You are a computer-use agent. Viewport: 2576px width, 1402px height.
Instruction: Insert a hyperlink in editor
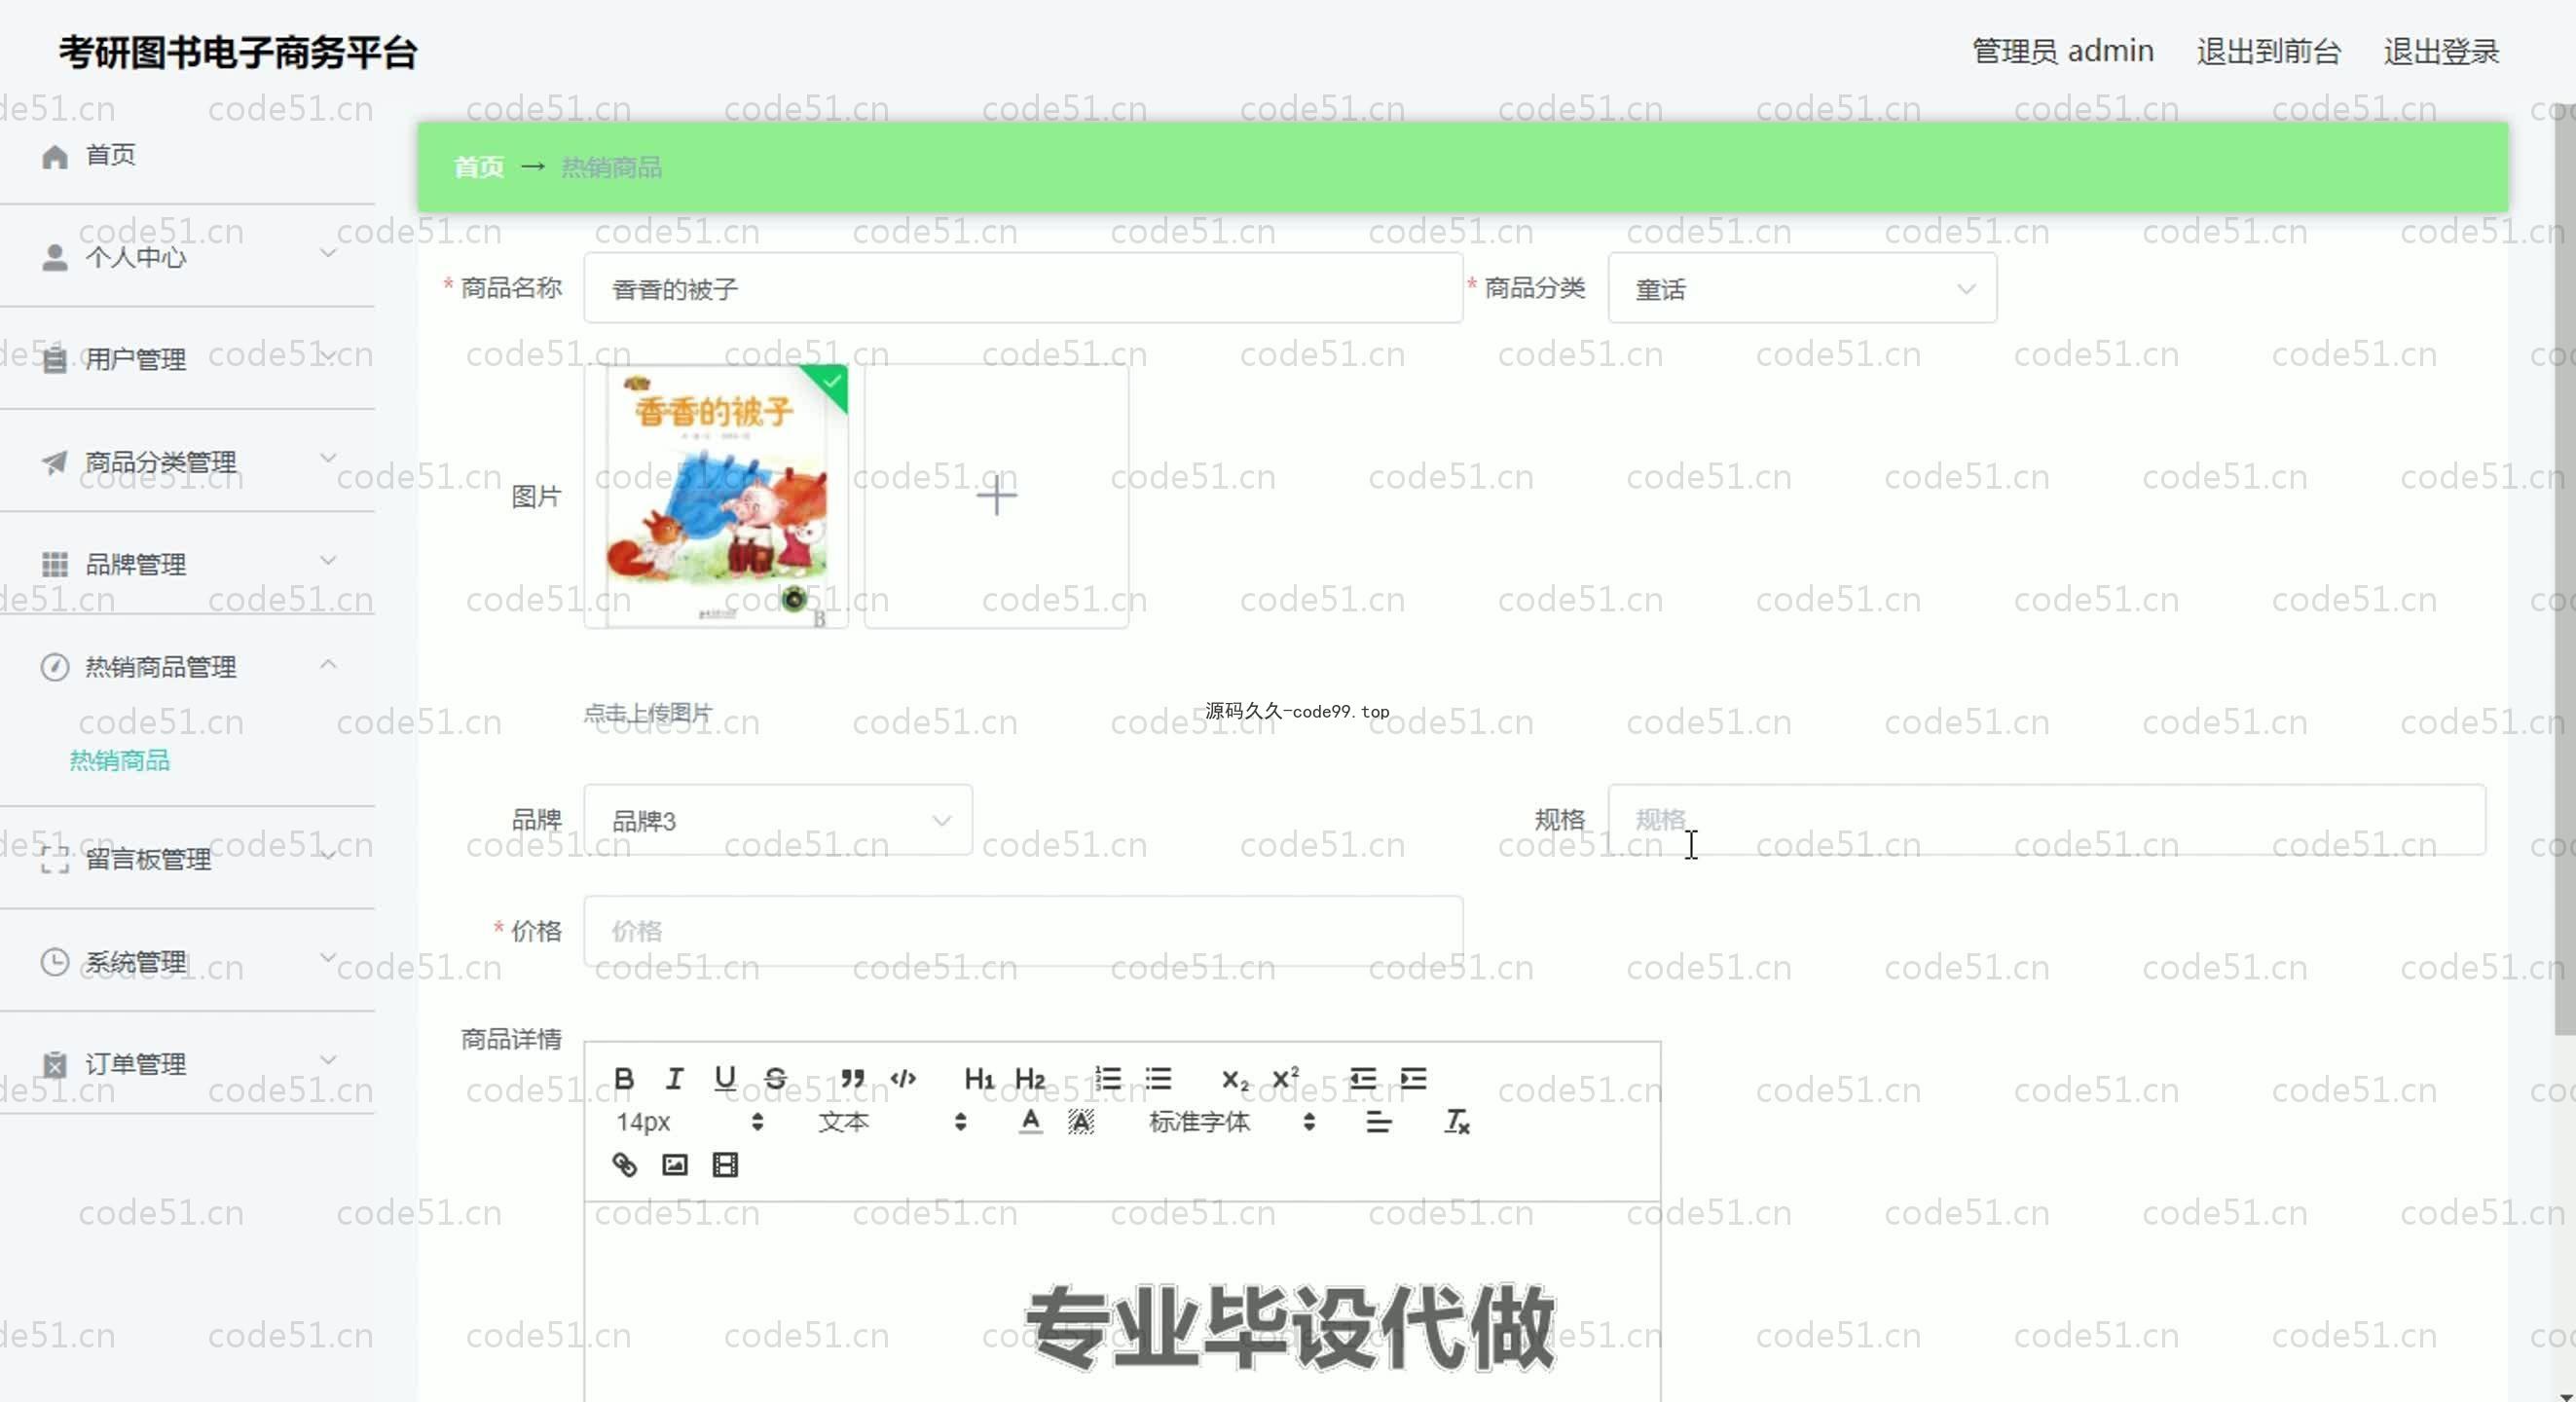point(624,1165)
